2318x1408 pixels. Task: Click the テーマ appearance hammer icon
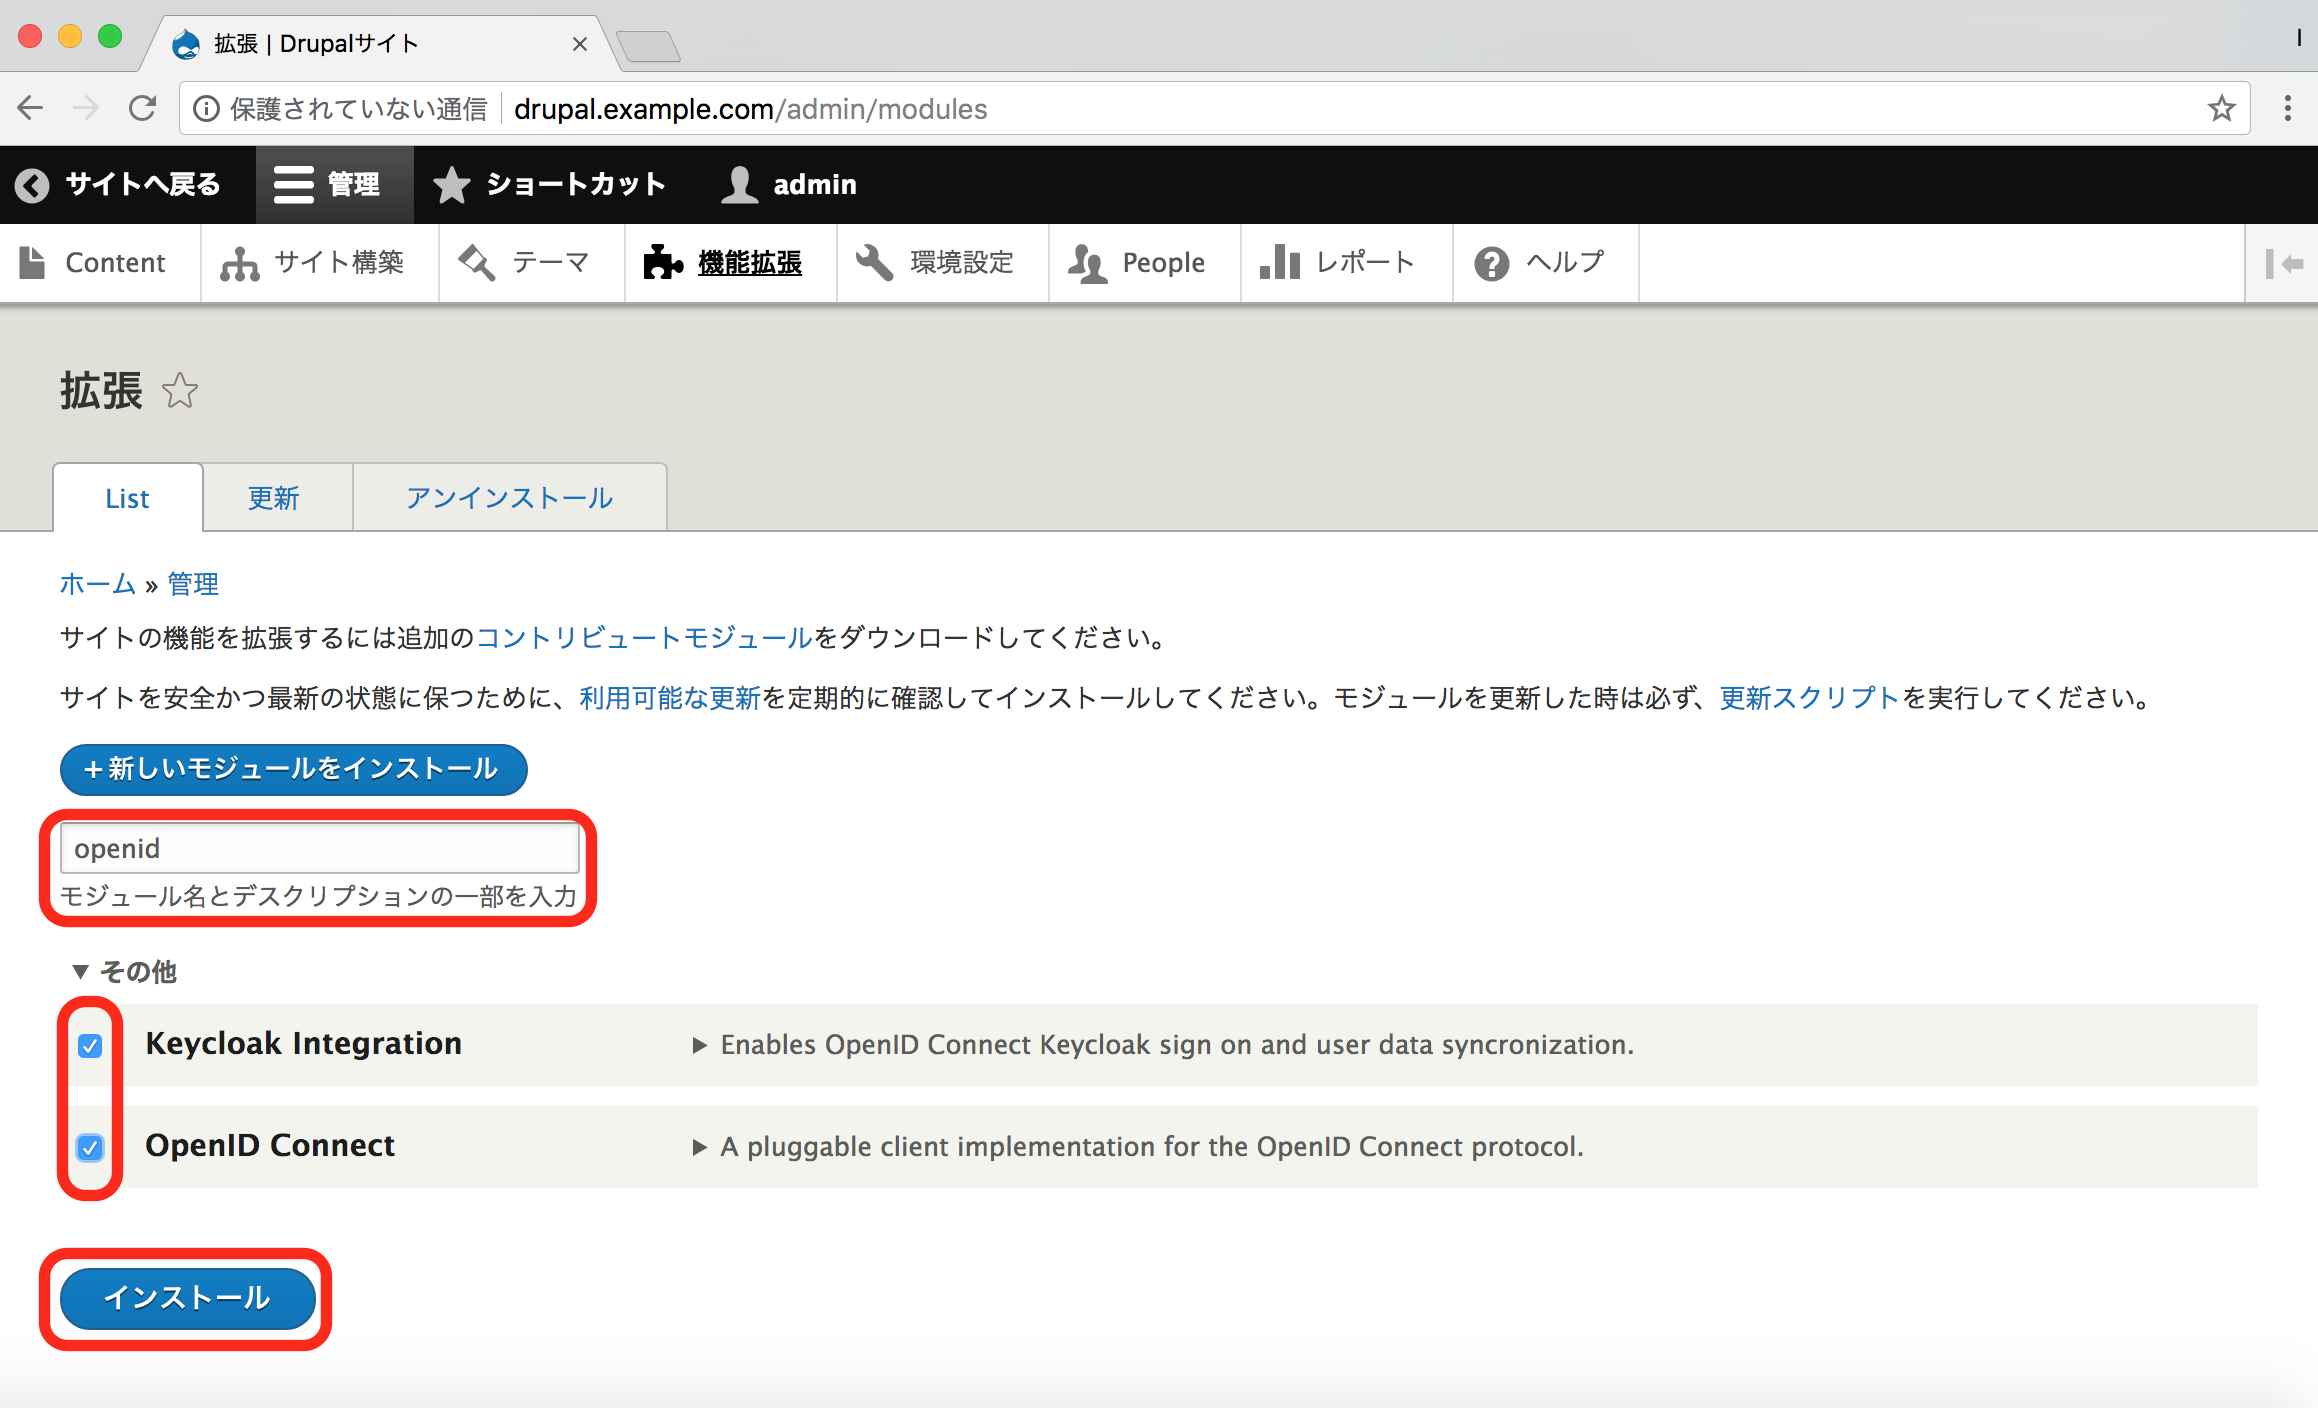(477, 263)
